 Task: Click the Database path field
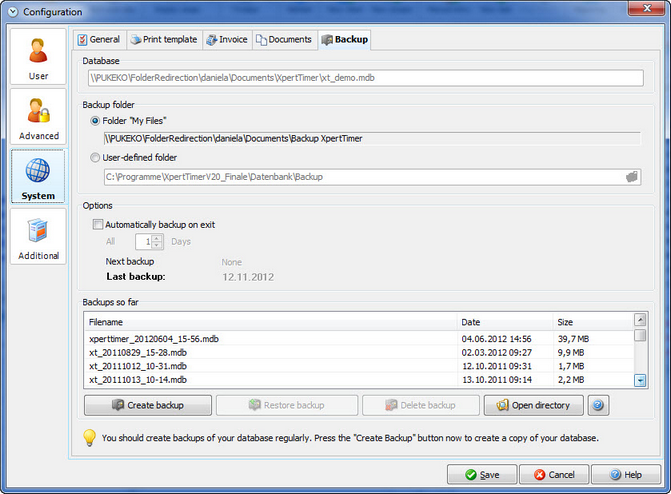point(366,78)
